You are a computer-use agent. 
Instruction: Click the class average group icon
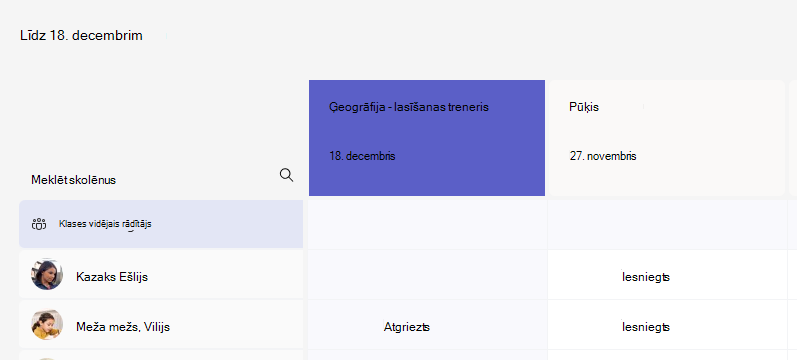coord(39,224)
